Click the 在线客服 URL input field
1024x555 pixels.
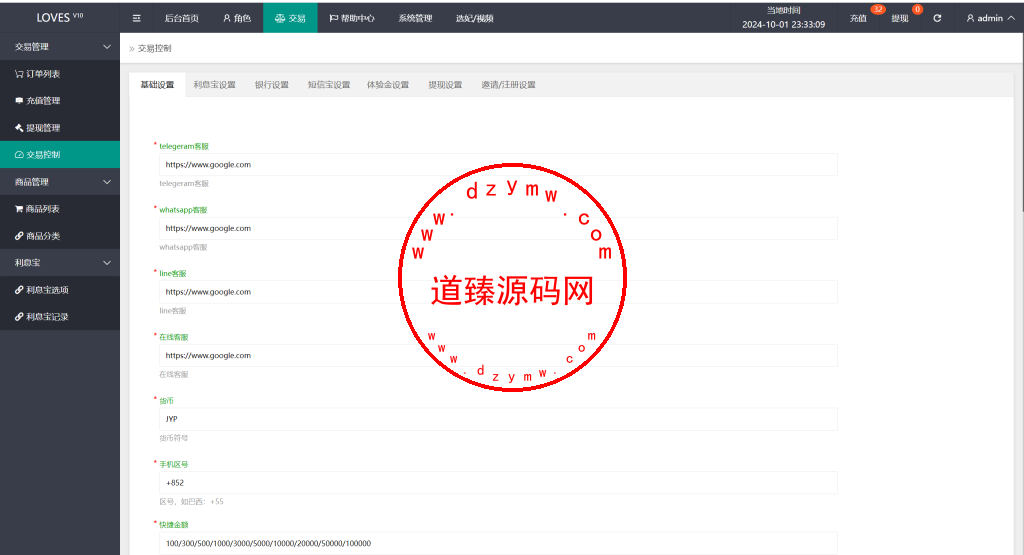498,356
